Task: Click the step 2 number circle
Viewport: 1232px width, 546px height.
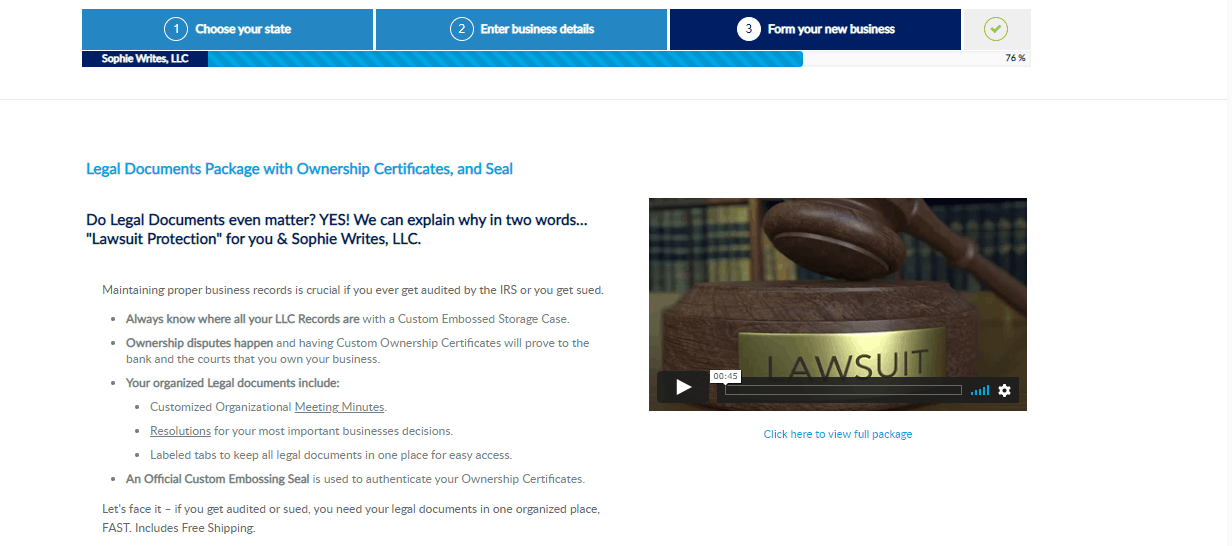Action: click(461, 30)
